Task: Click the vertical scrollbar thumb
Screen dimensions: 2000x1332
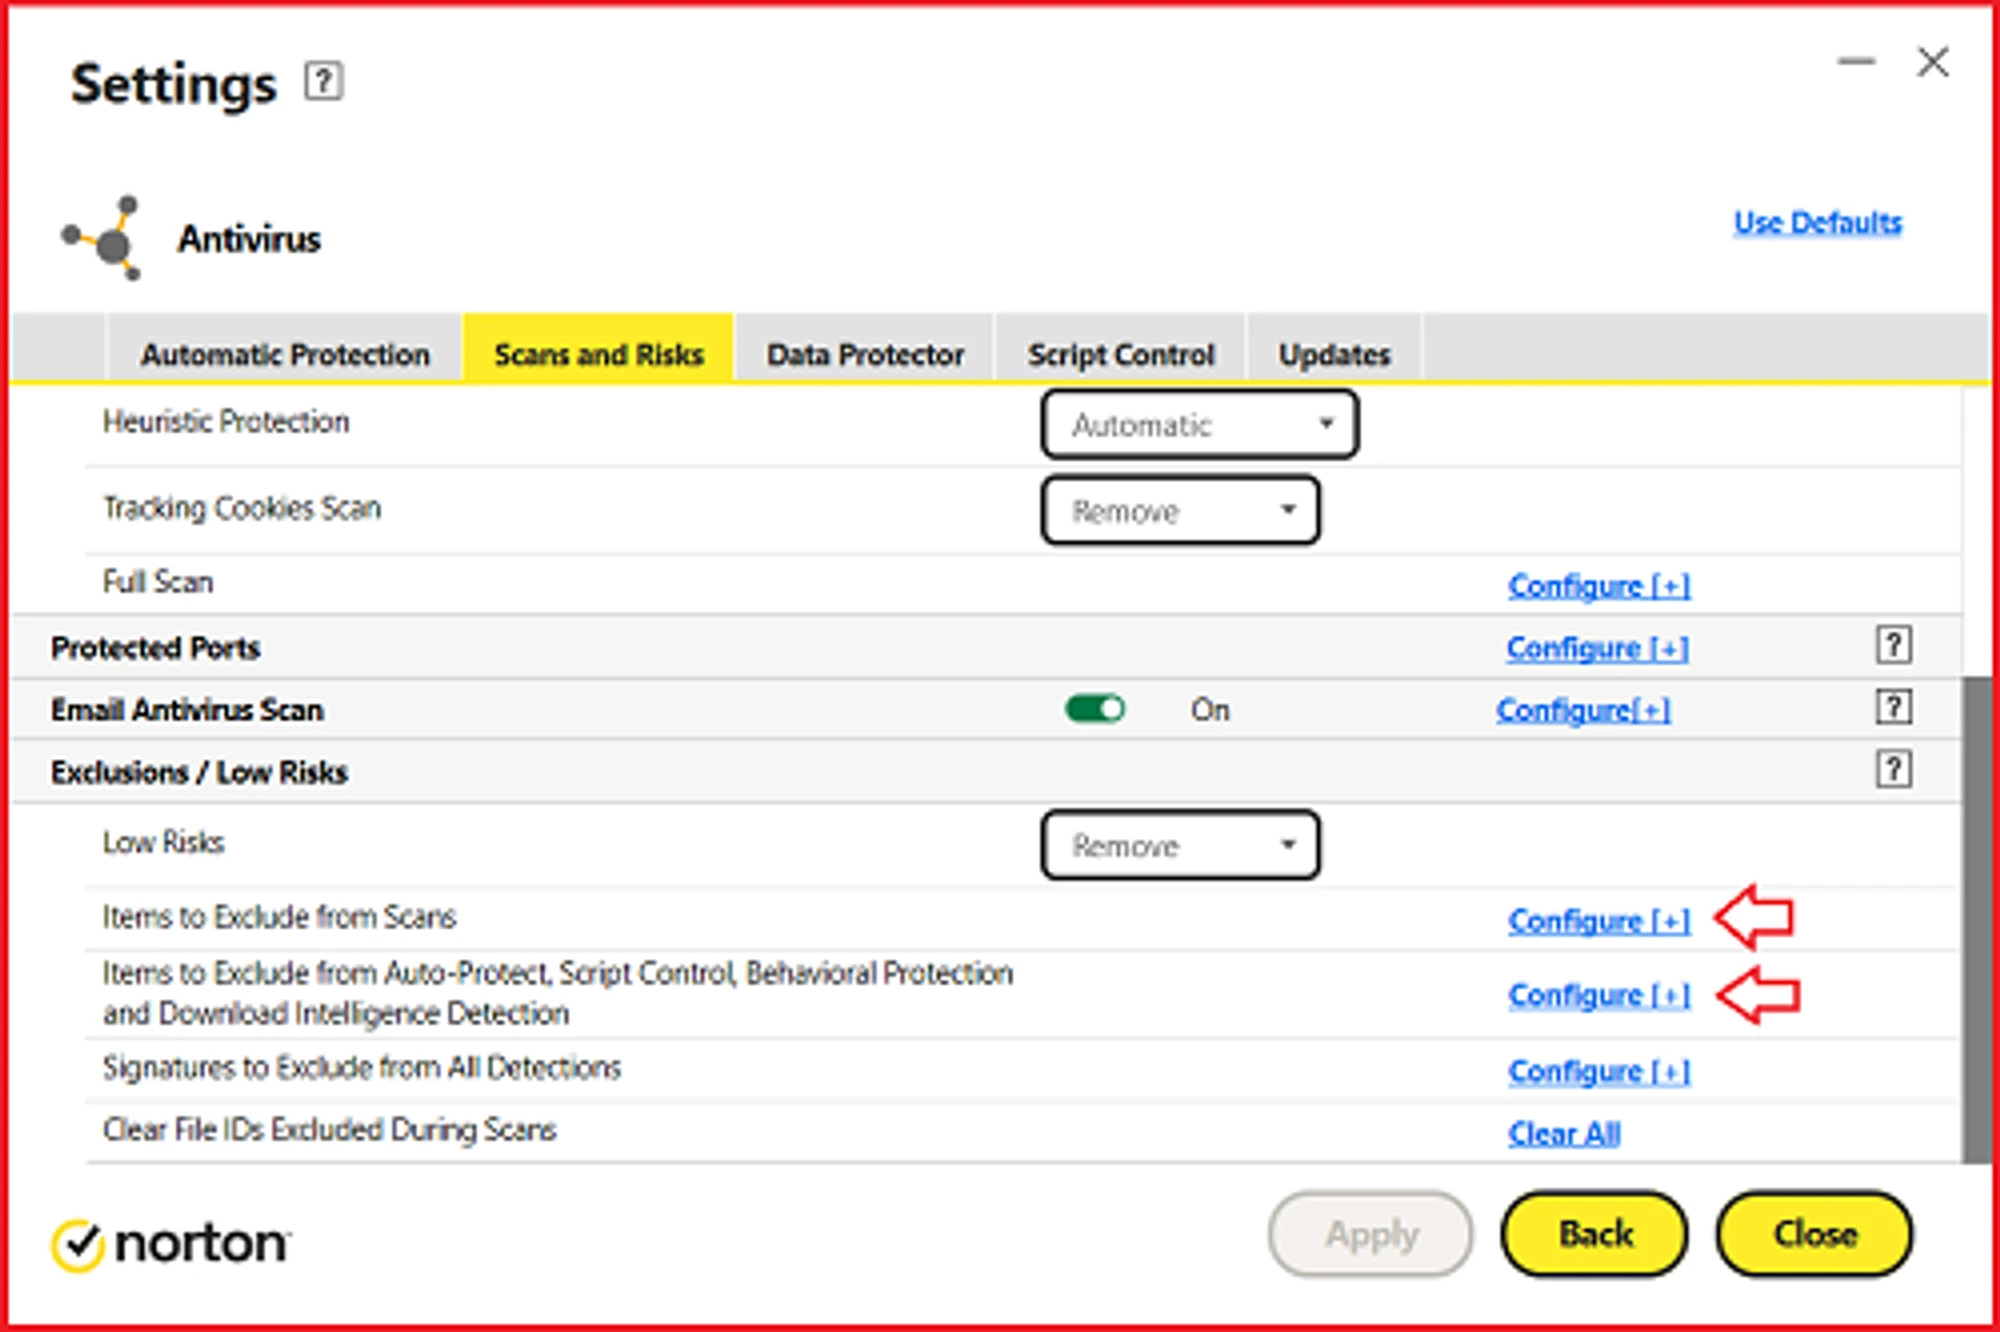Action: (1975, 920)
